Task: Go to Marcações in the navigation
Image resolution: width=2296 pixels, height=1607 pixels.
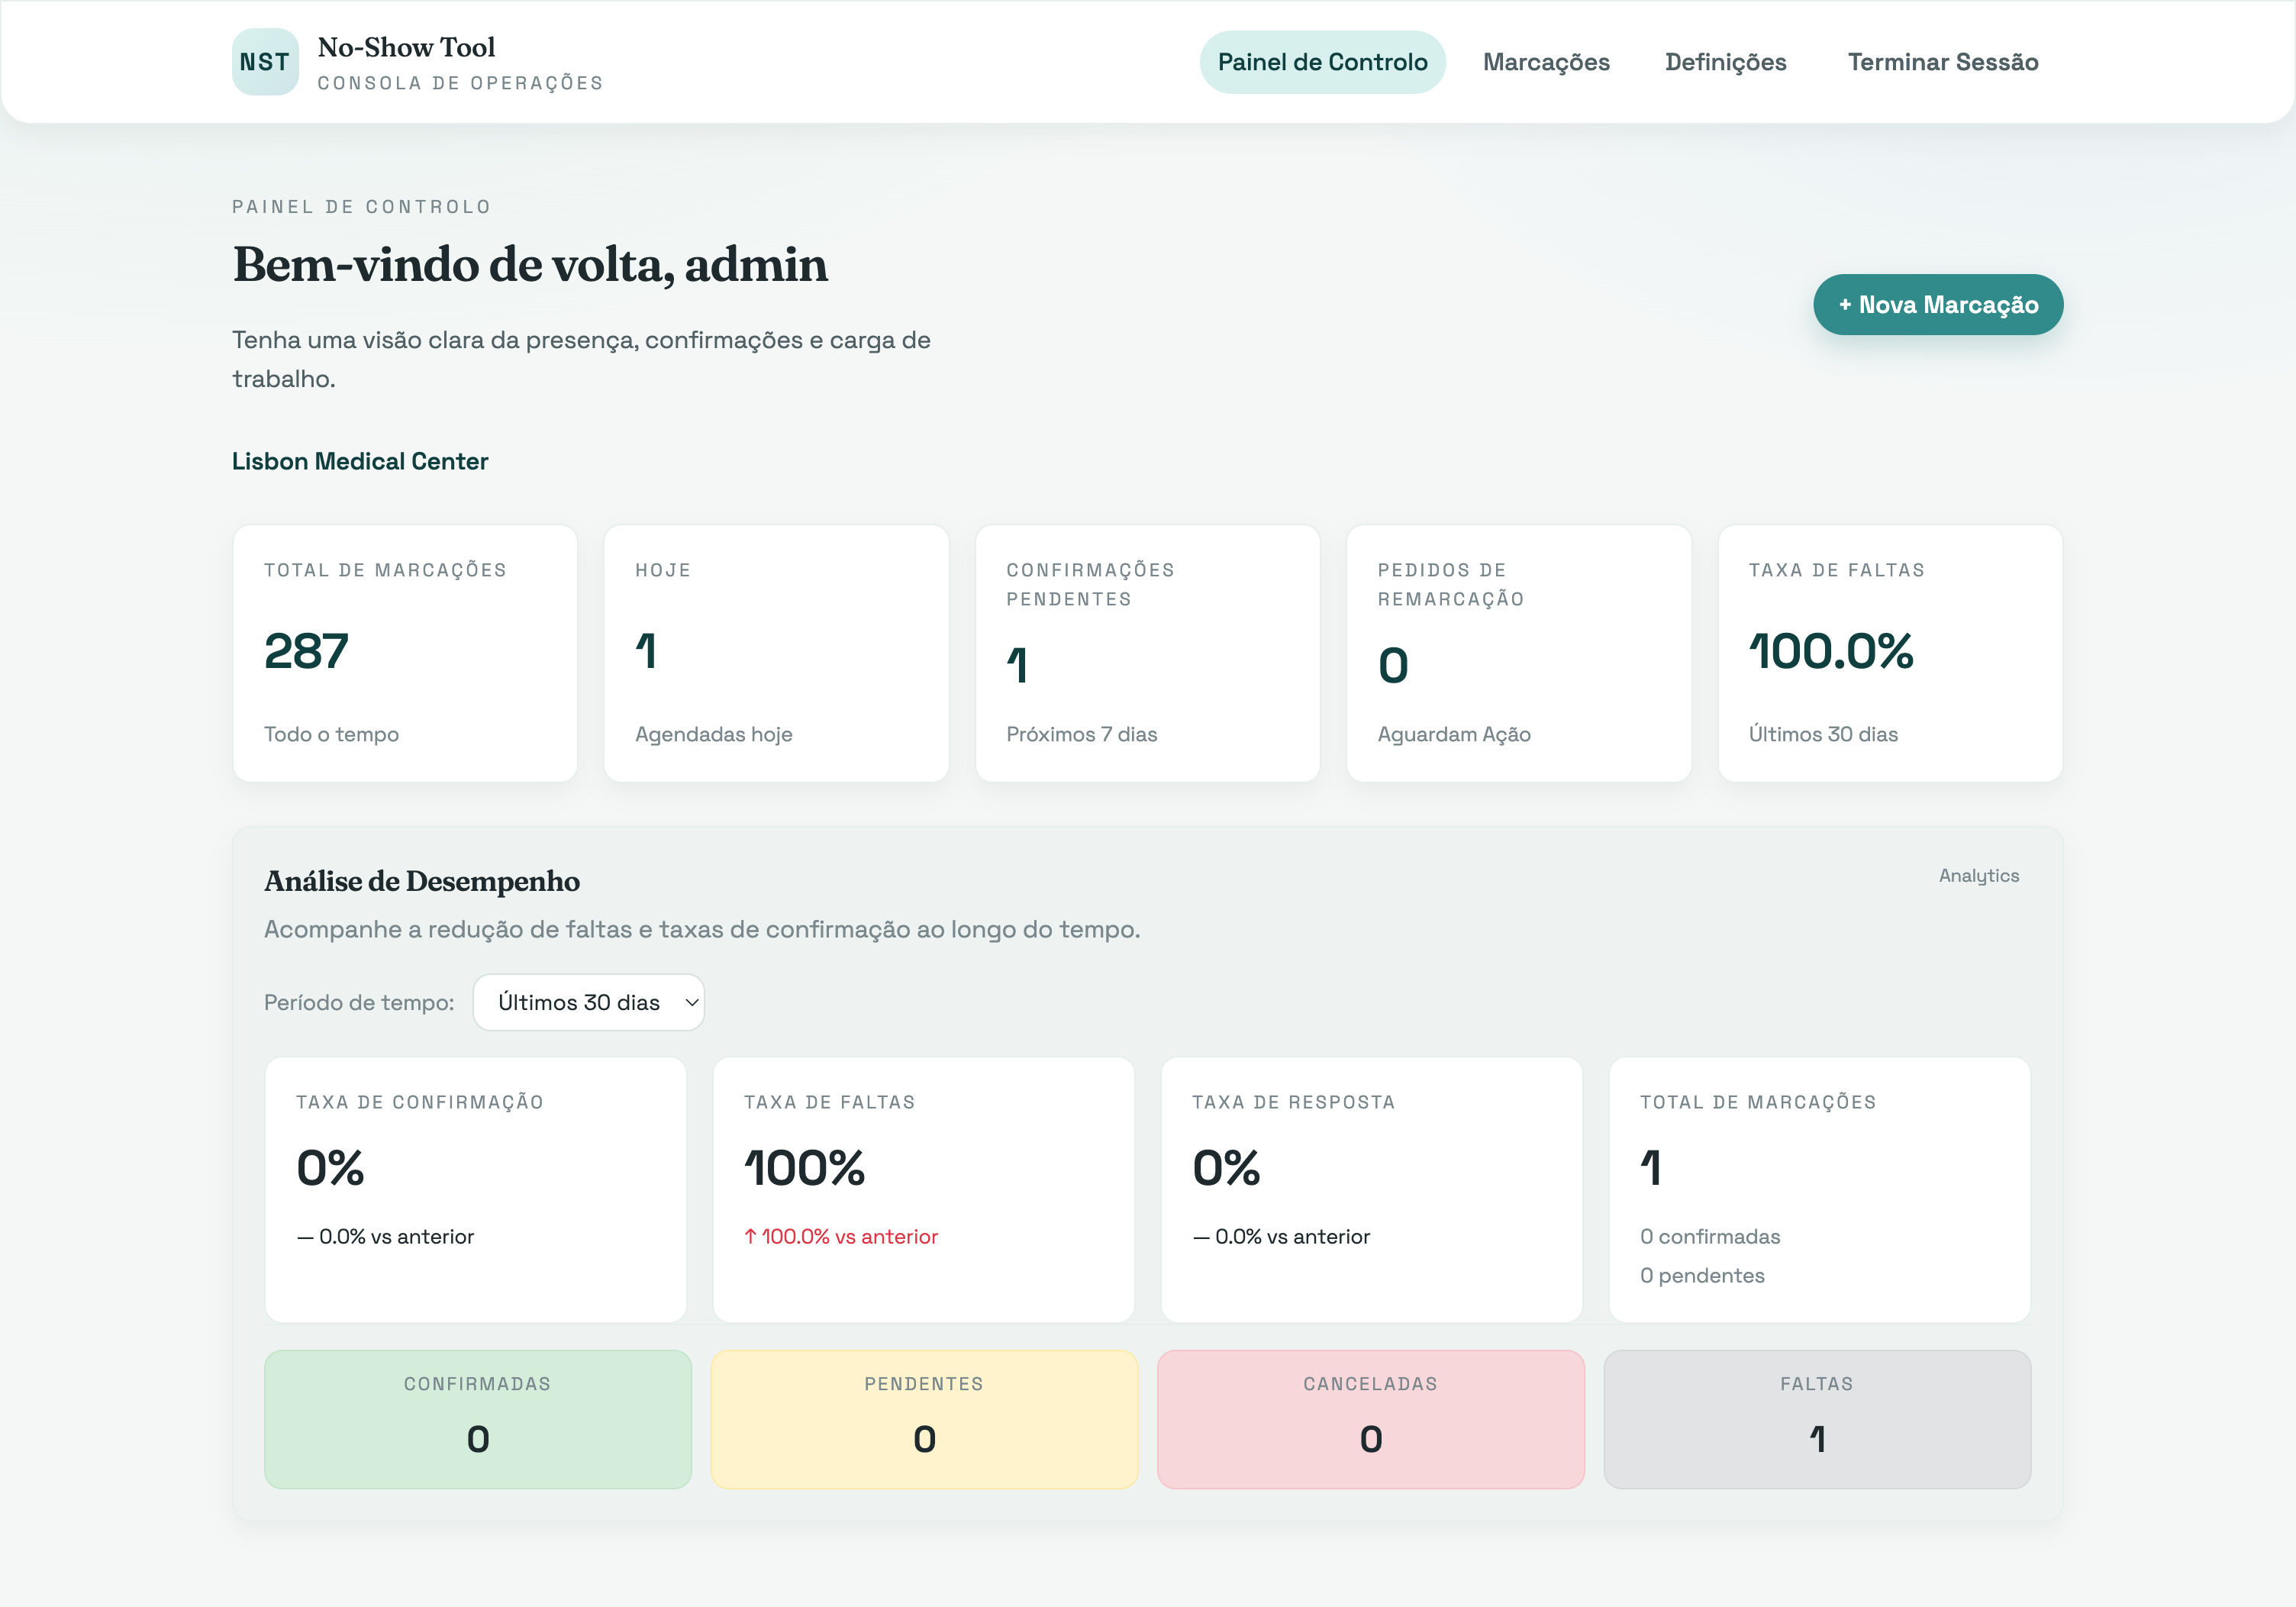Action: click(x=1546, y=62)
